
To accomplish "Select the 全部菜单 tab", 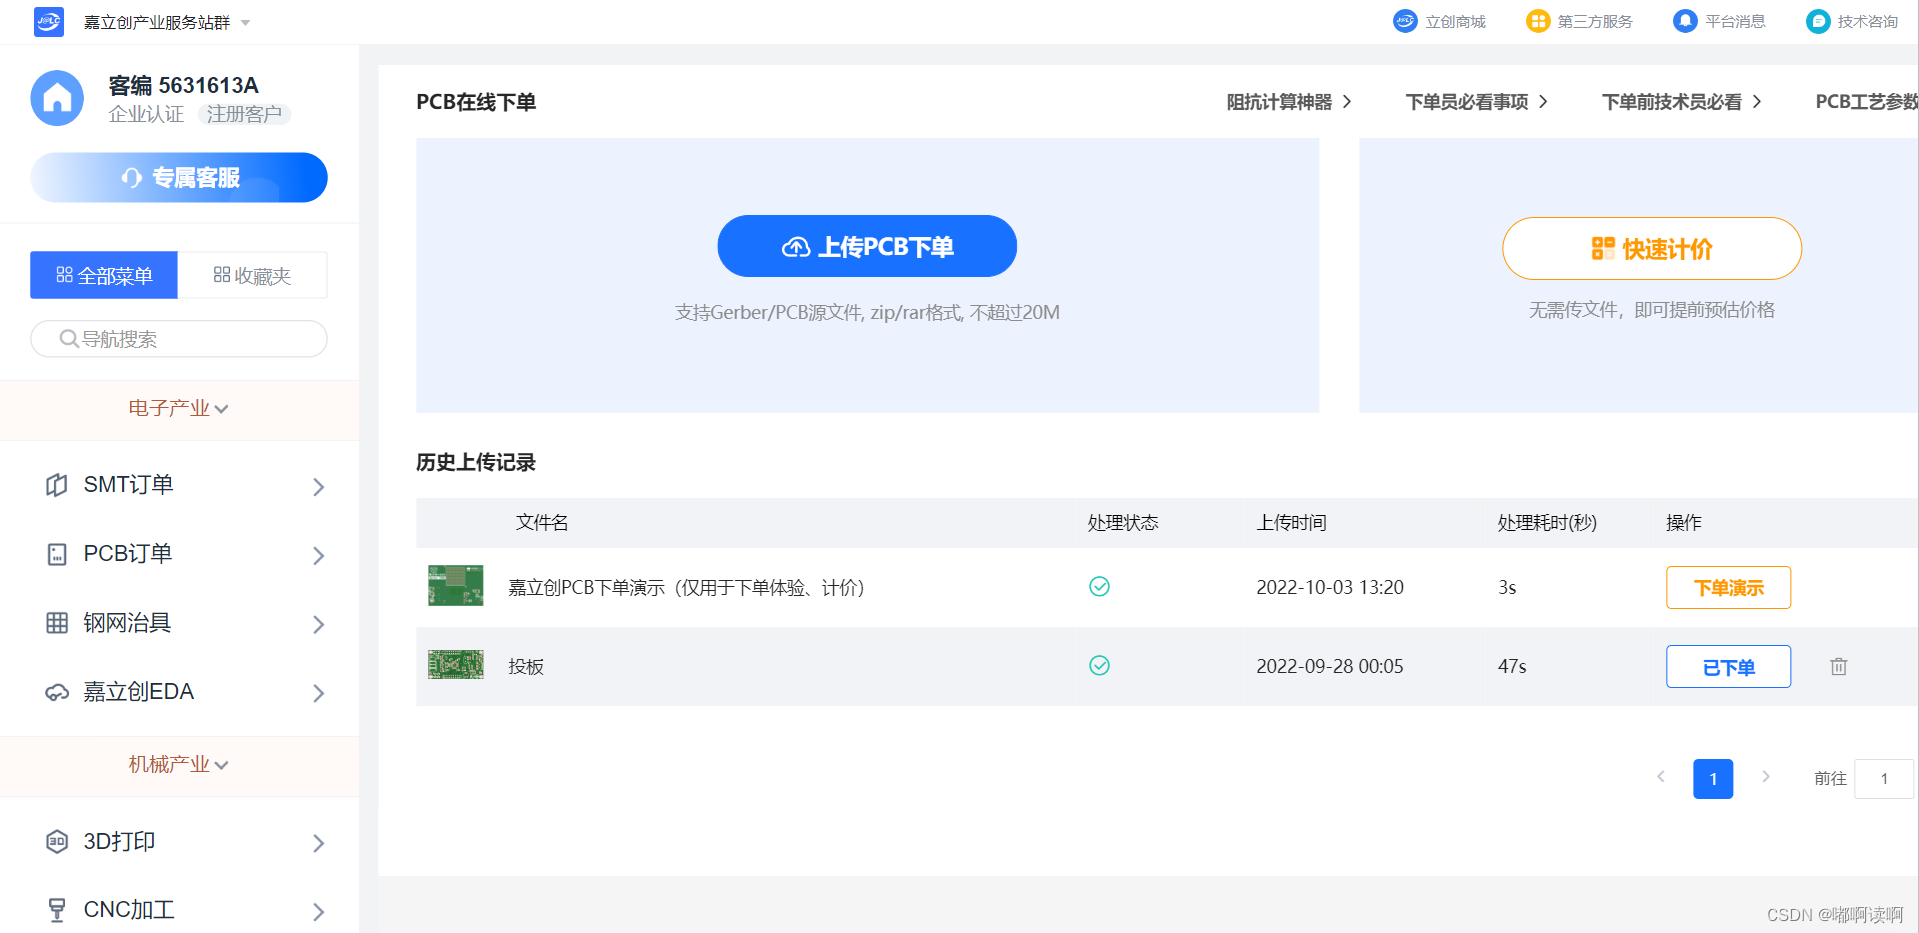I will pos(104,275).
